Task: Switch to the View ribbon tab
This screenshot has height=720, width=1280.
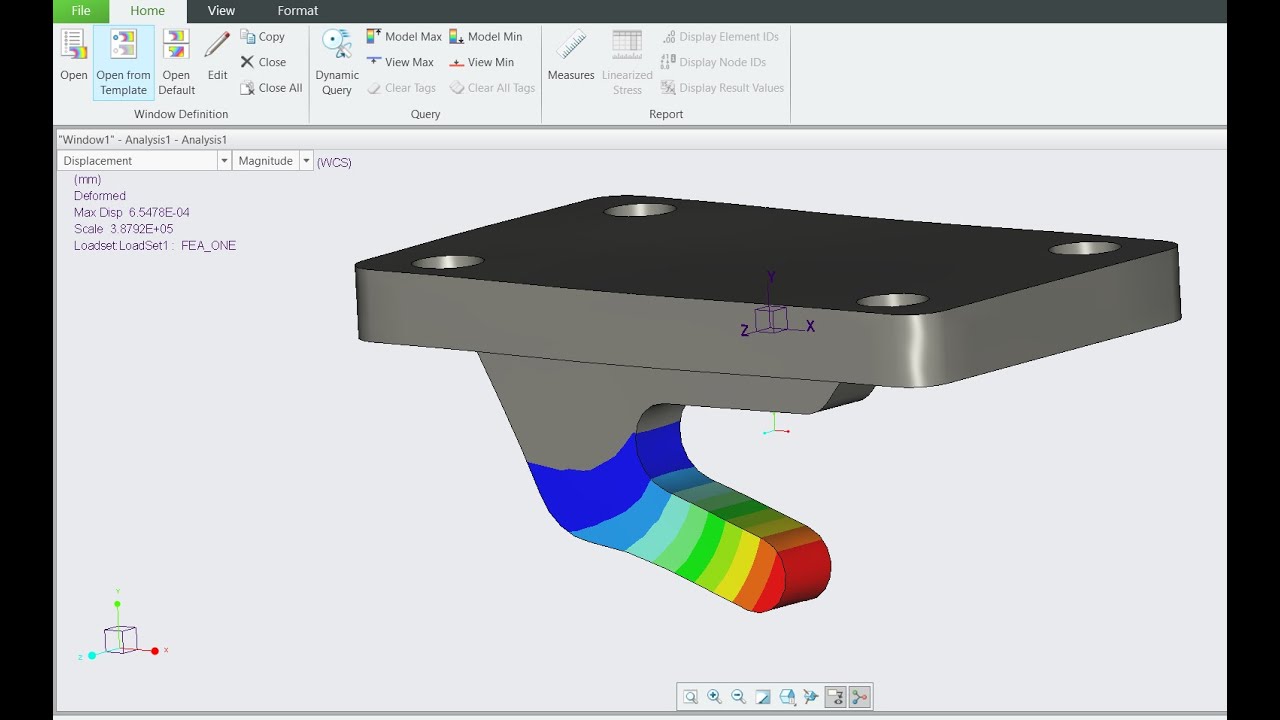Action: (x=221, y=11)
